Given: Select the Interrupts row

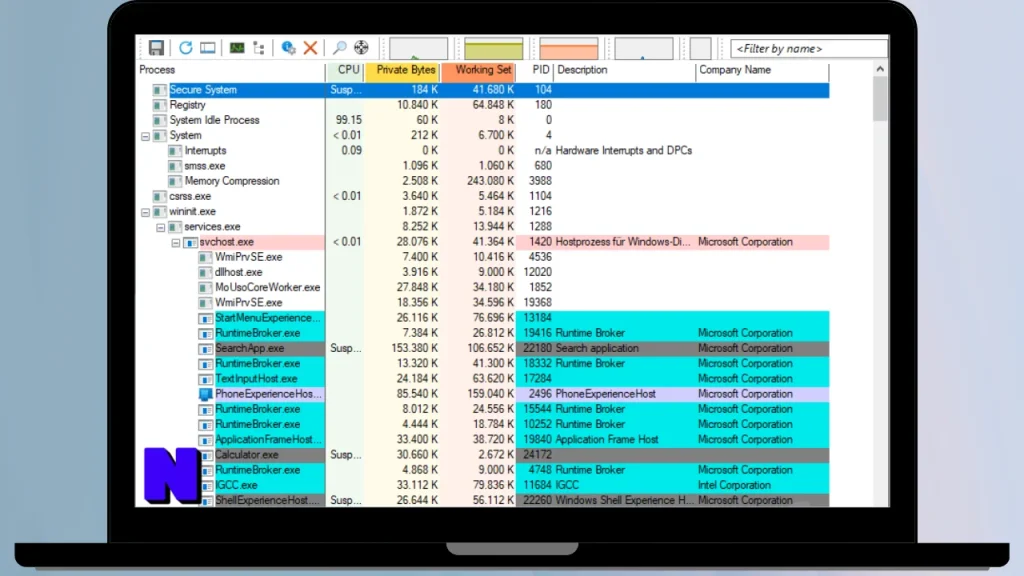Looking at the screenshot, I should tap(483, 151).
